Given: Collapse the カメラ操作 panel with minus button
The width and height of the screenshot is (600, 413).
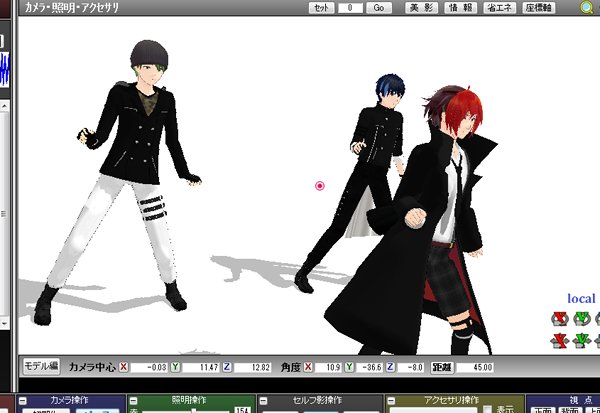Looking at the screenshot, I should [x=23, y=401].
